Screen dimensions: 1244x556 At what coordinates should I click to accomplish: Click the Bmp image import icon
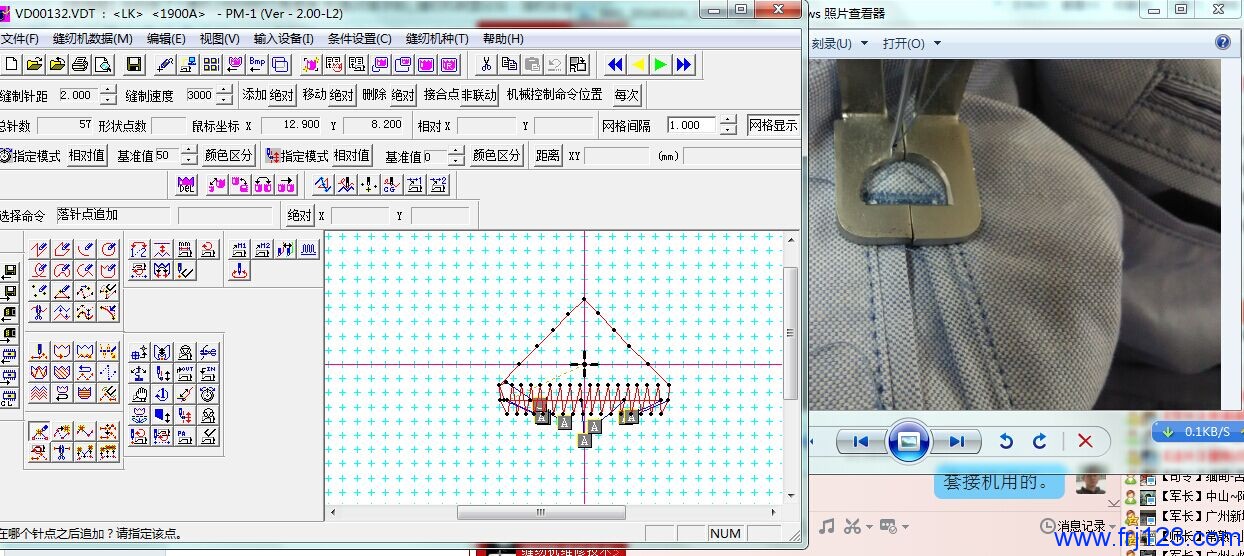pos(257,65)
